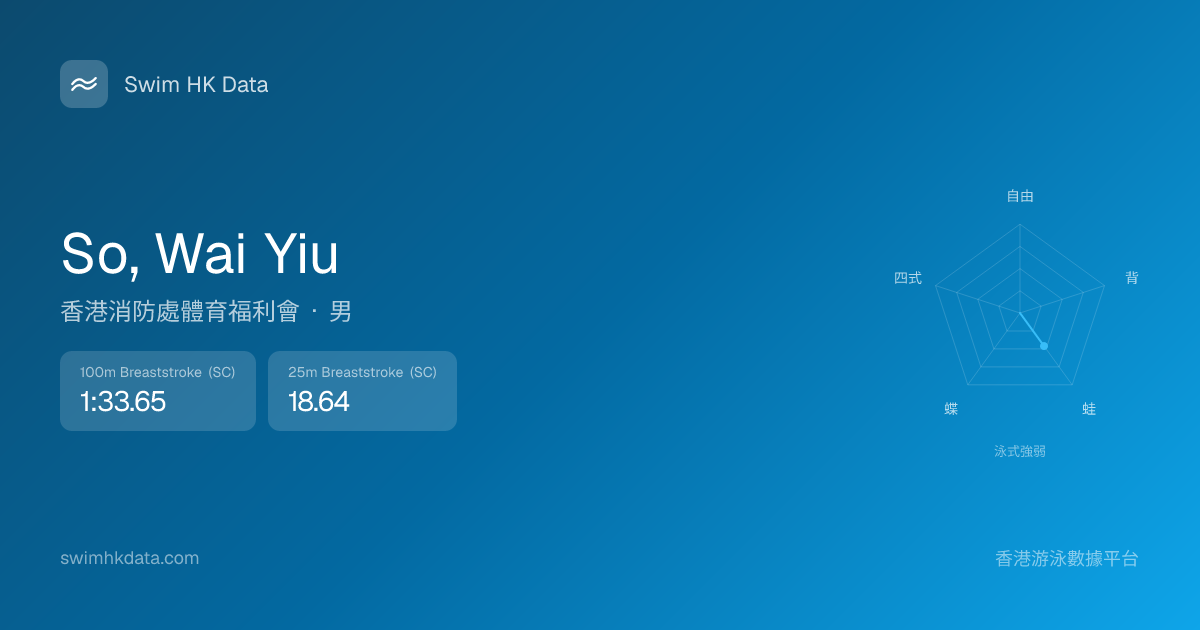Select the Swim HK Data brand title
1200x630 pixels.
pos(196,85)
